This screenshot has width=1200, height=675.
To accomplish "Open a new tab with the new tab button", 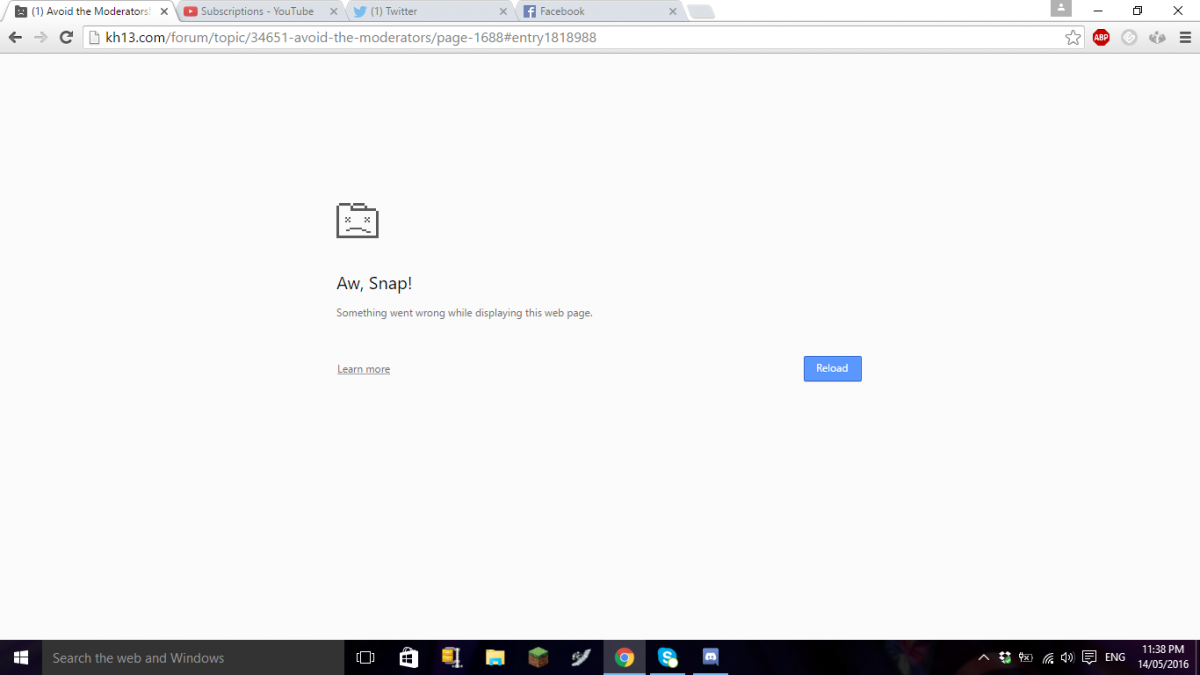I will 701,12.
